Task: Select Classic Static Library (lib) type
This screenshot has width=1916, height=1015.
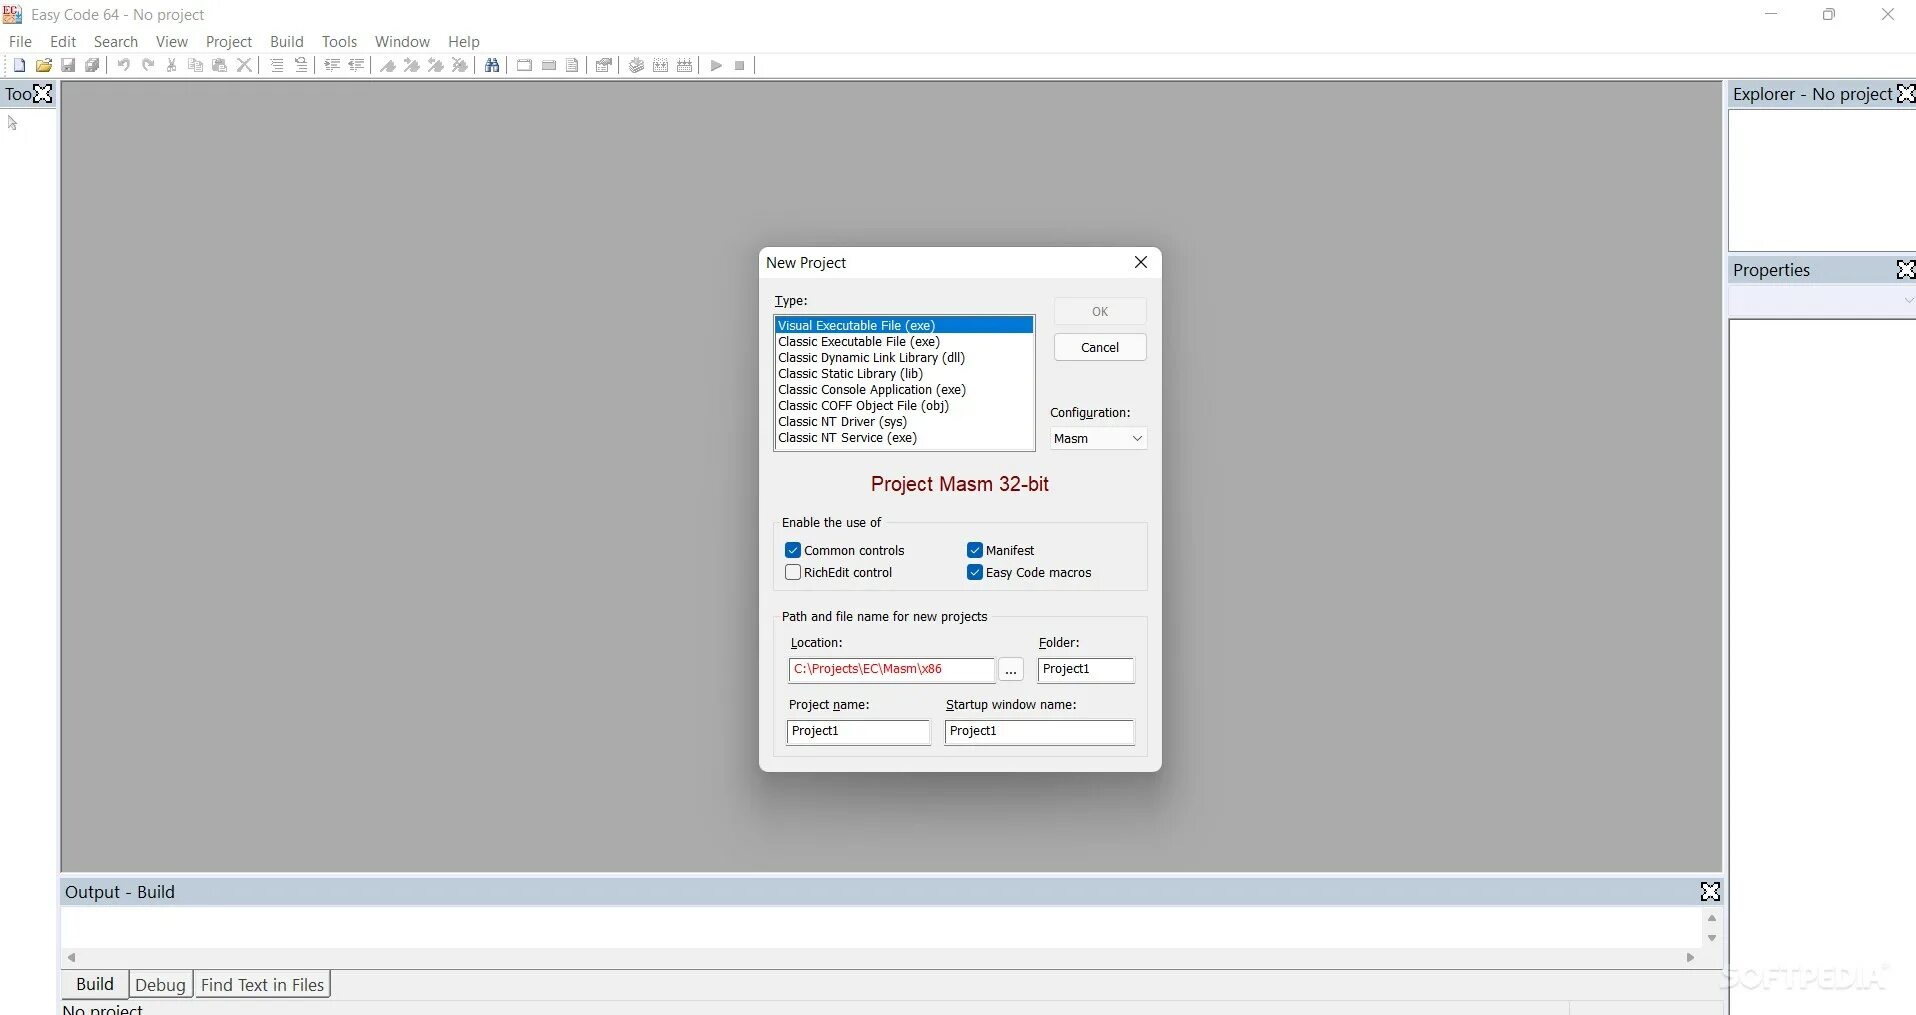Action: (904, 373)
